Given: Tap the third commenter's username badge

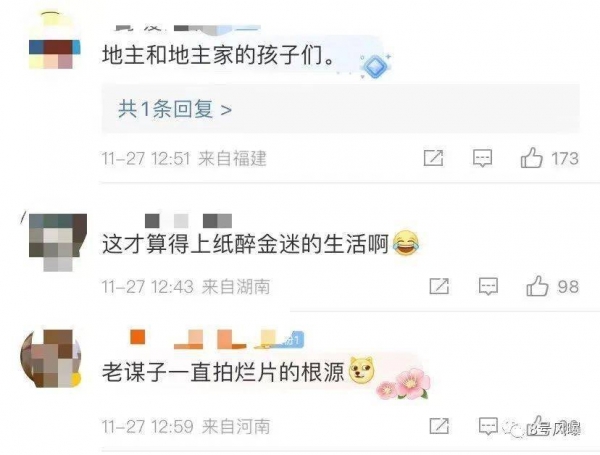Looking at the screenshot, I should click(x=292, y=339).
